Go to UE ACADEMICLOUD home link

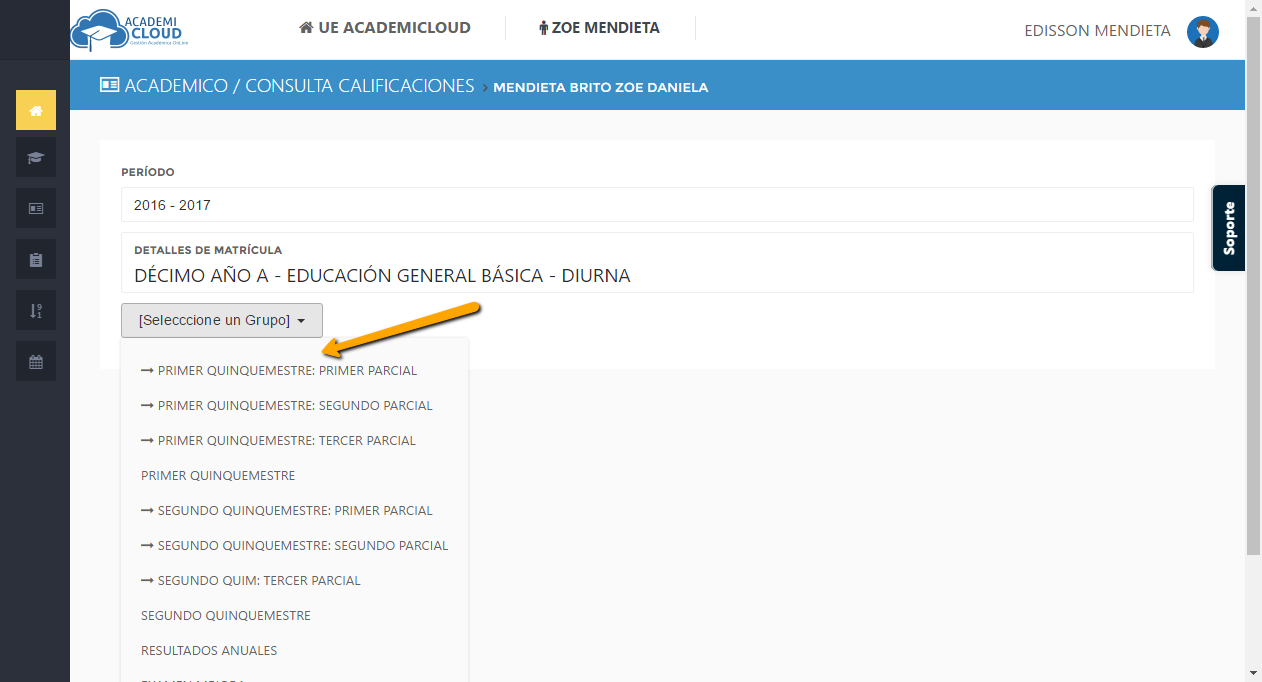(385, 28)
